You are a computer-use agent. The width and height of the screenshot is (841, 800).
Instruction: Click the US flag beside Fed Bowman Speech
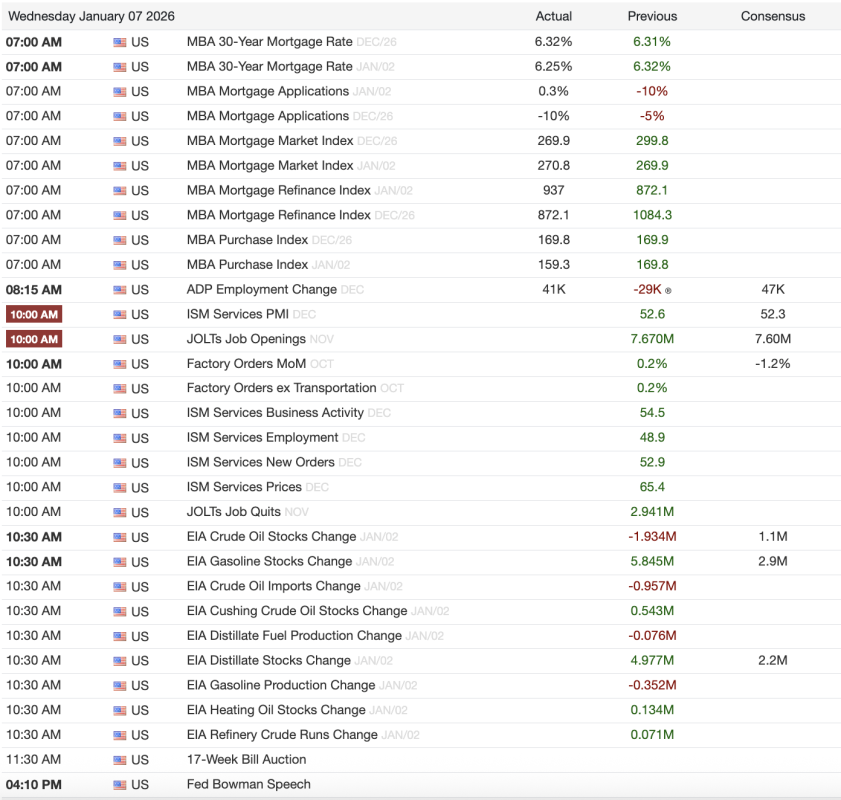tap(120, 785)
